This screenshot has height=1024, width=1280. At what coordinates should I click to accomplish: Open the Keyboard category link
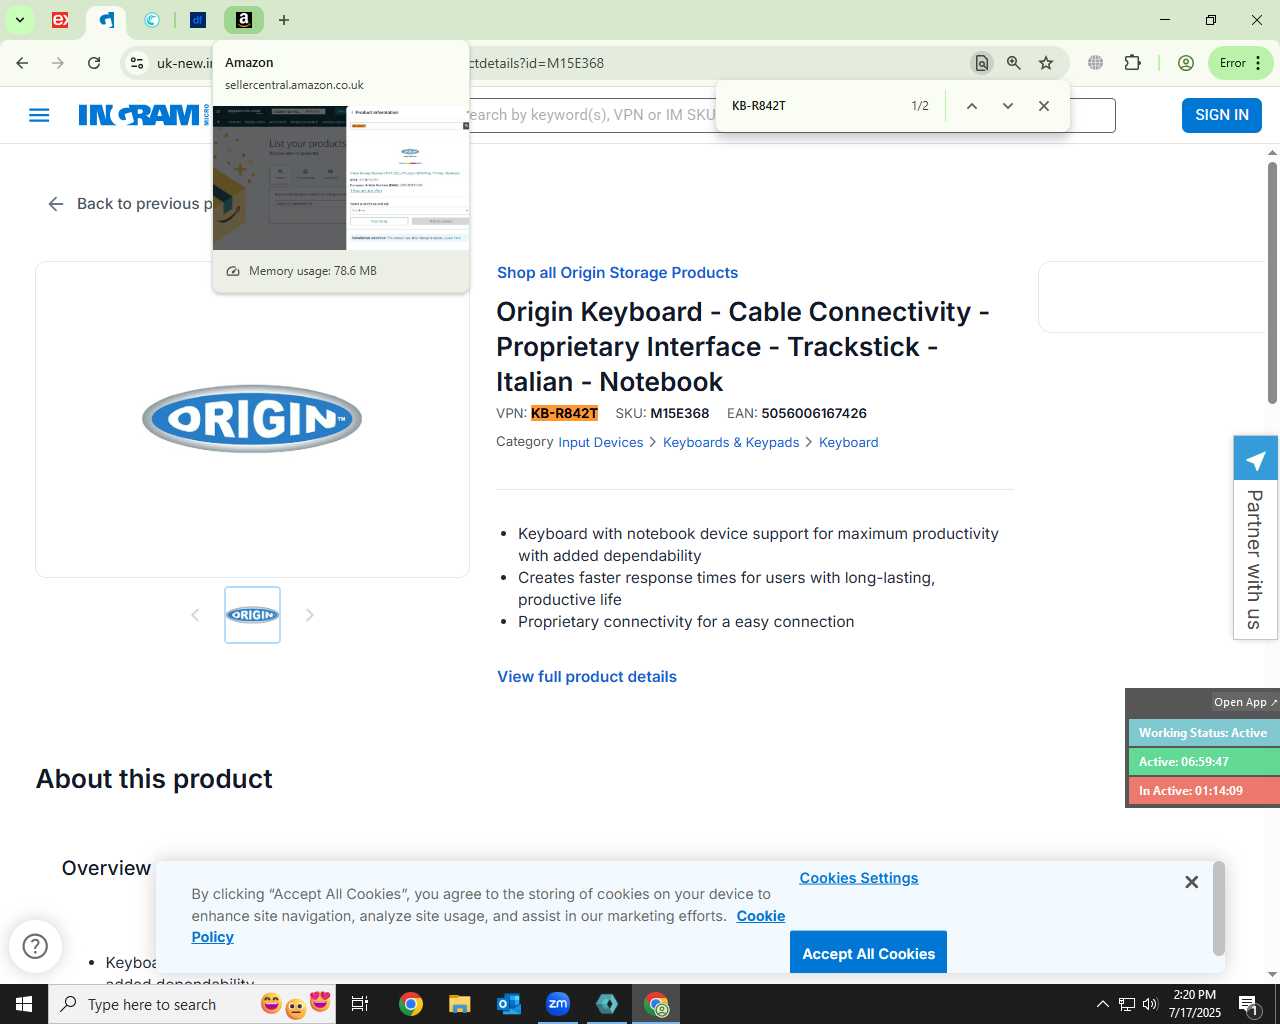[849, 442]
